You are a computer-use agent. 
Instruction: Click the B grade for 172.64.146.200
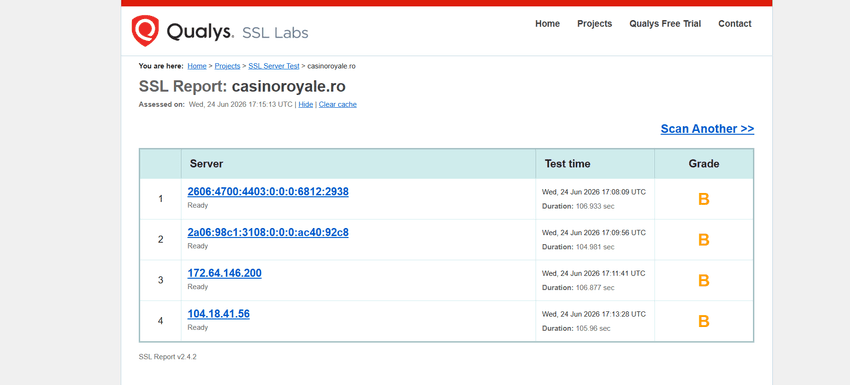click(704, 281)
